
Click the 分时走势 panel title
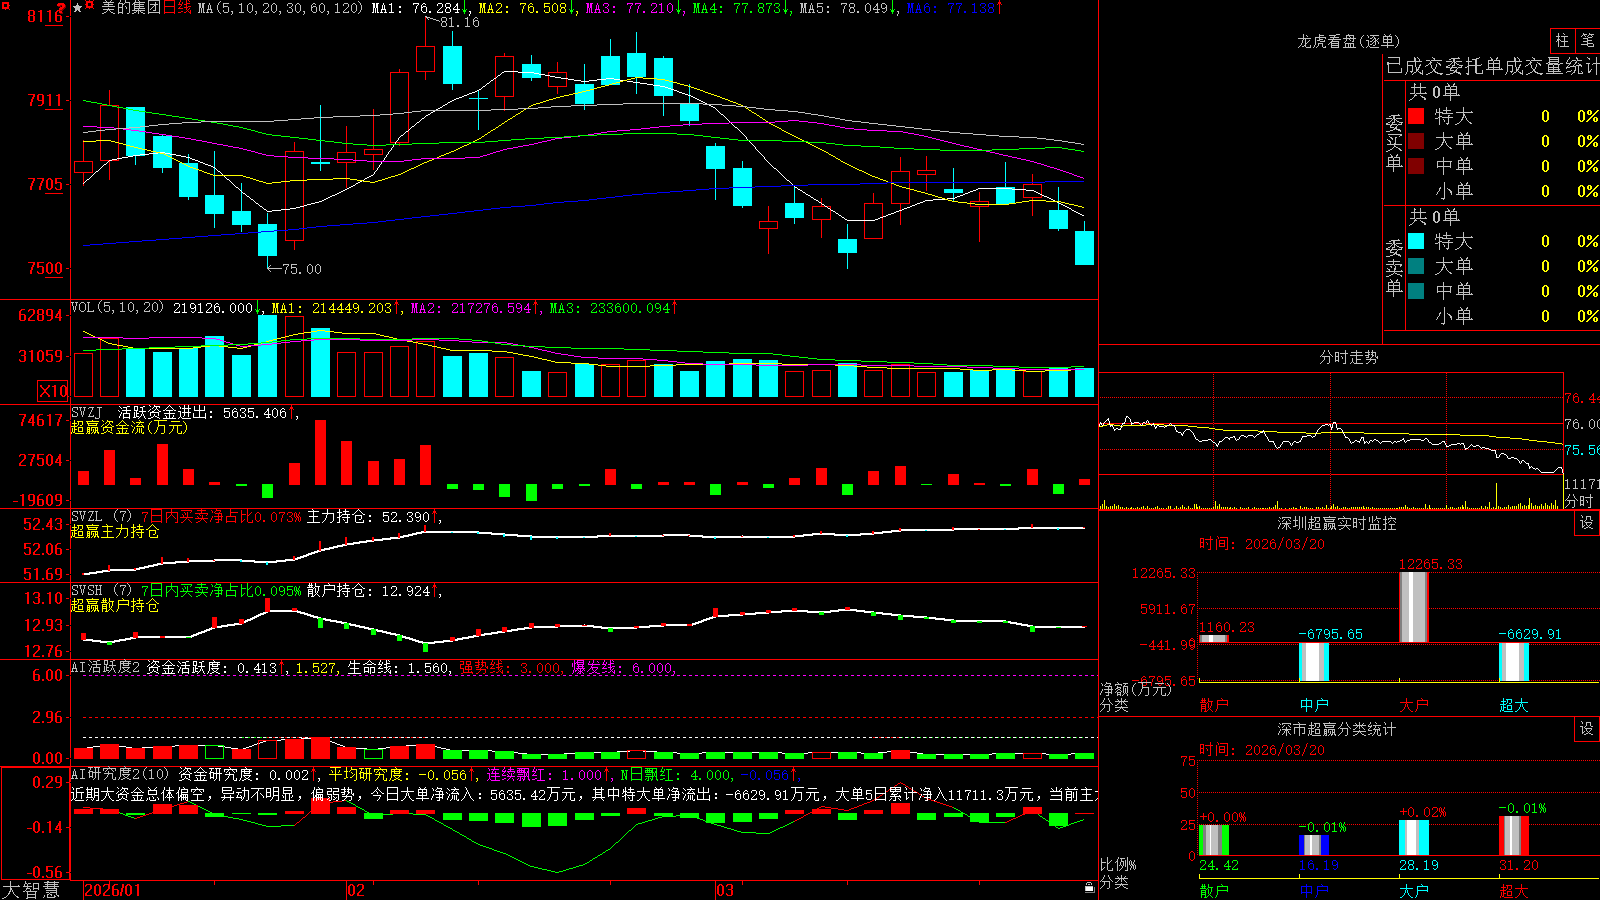tap(1348, 357)
